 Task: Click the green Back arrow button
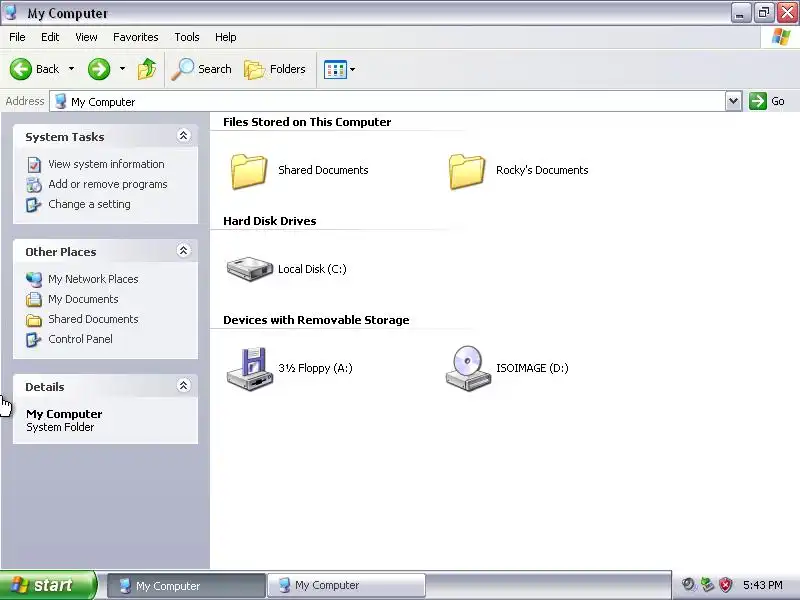[x=21, y=69]
